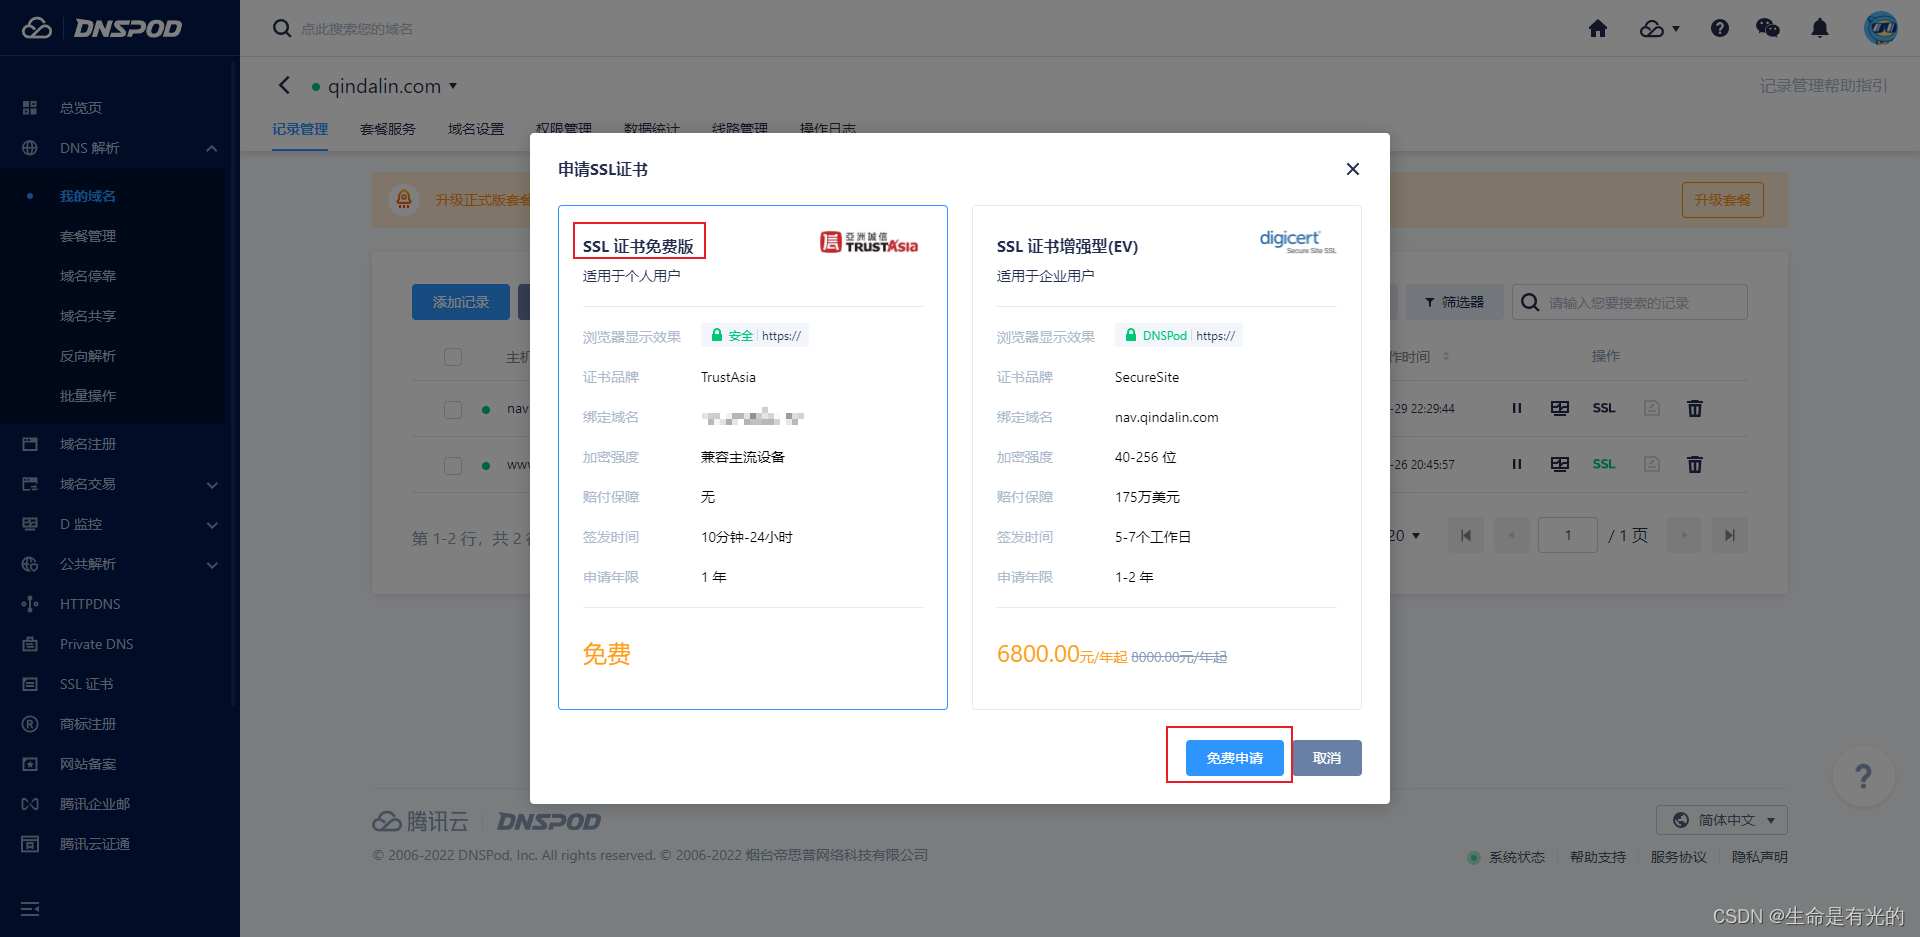1920x937 pixels.
Task: Click monitor icon in the 22:29:44 row
Action: point(1560,408)
